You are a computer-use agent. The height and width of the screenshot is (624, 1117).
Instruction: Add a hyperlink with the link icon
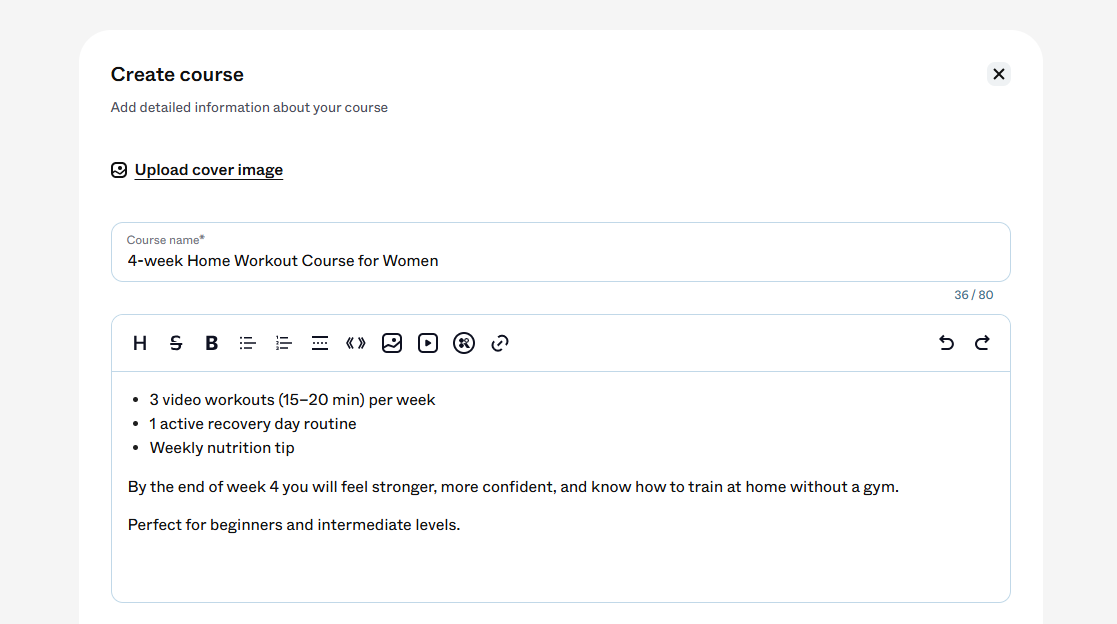[500, 343]
